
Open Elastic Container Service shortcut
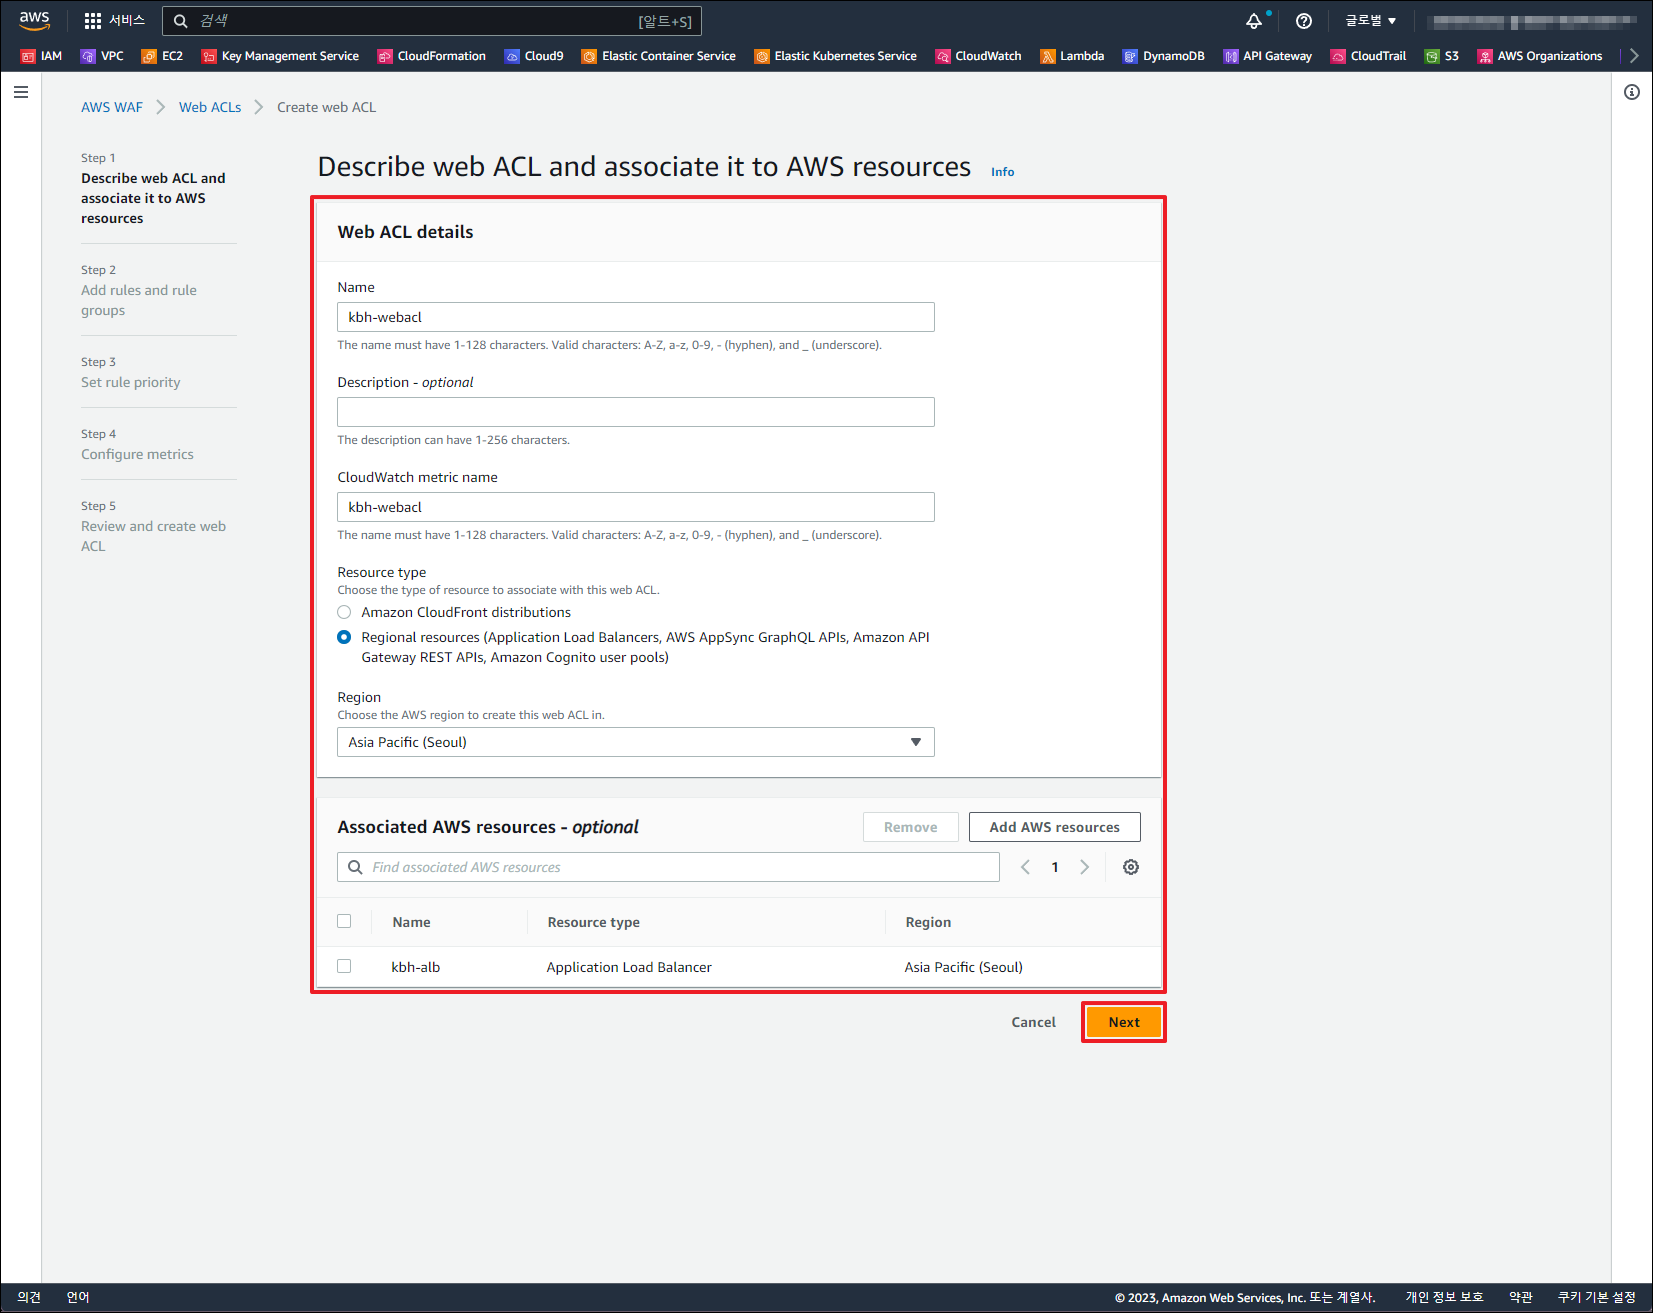tap(658, 56)
